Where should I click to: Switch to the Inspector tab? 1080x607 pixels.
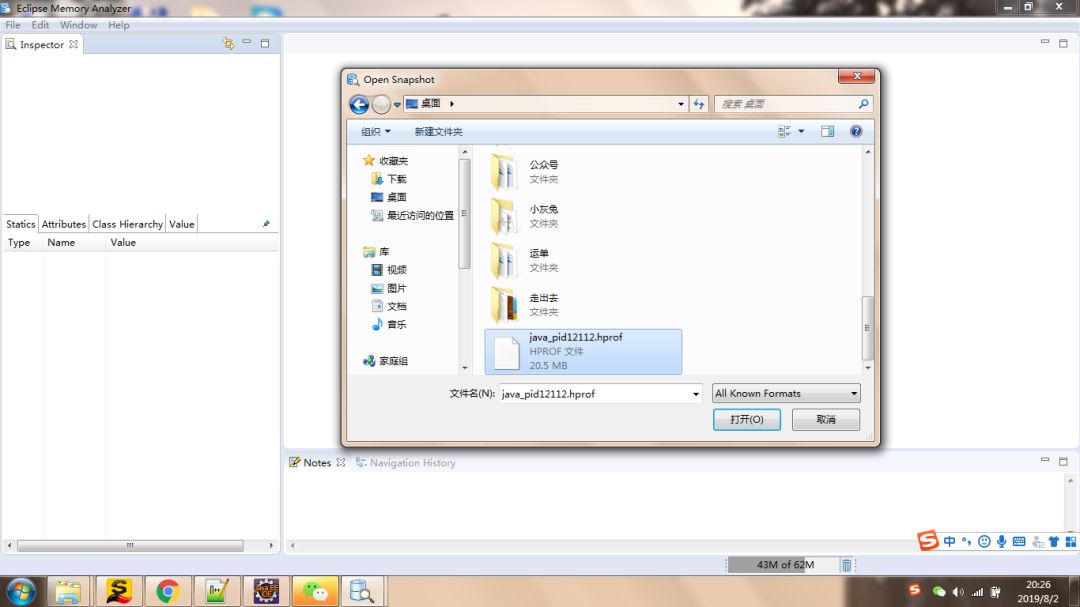click(x=41, y=45)
